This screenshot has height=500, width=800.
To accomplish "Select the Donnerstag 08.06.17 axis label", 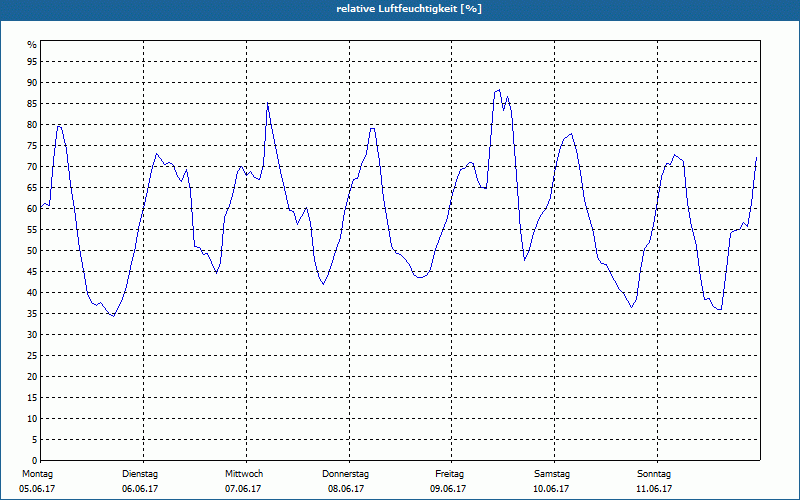I will click(x=345, y=481).
